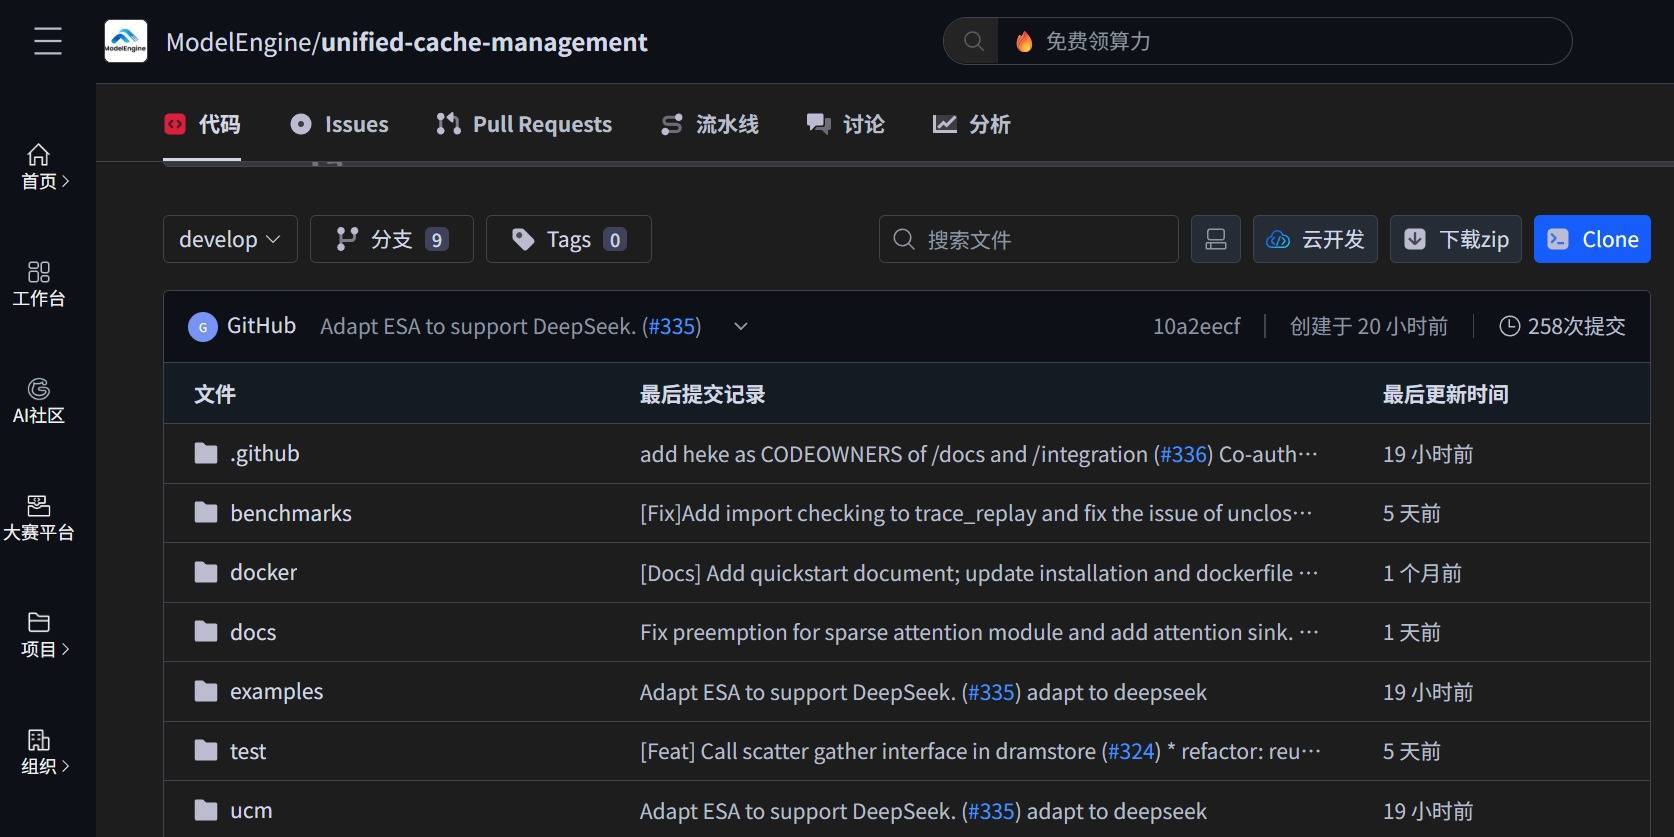Open the benchmarks folder

click(x=290, y=513)
